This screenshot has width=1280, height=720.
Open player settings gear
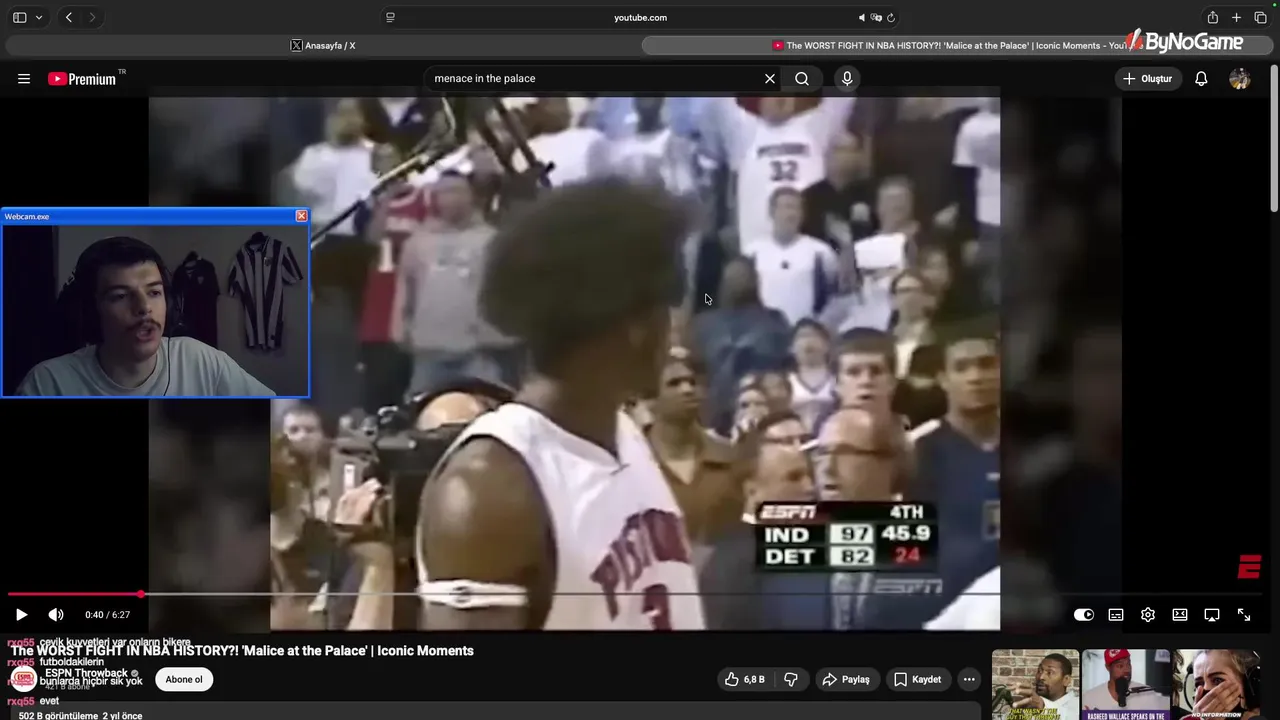coord(1148,615)
